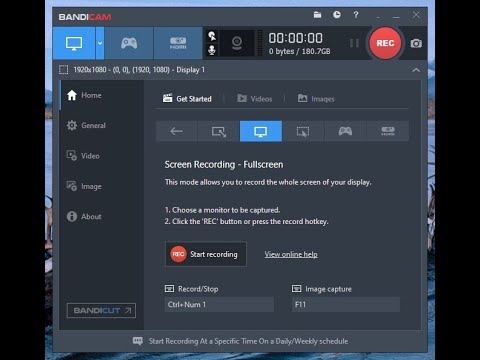Image resolution: width=480 pixels, height=360 pixels.
Task: Select the rectangle on a screen mode icon
Action: (x=219, y=131)
